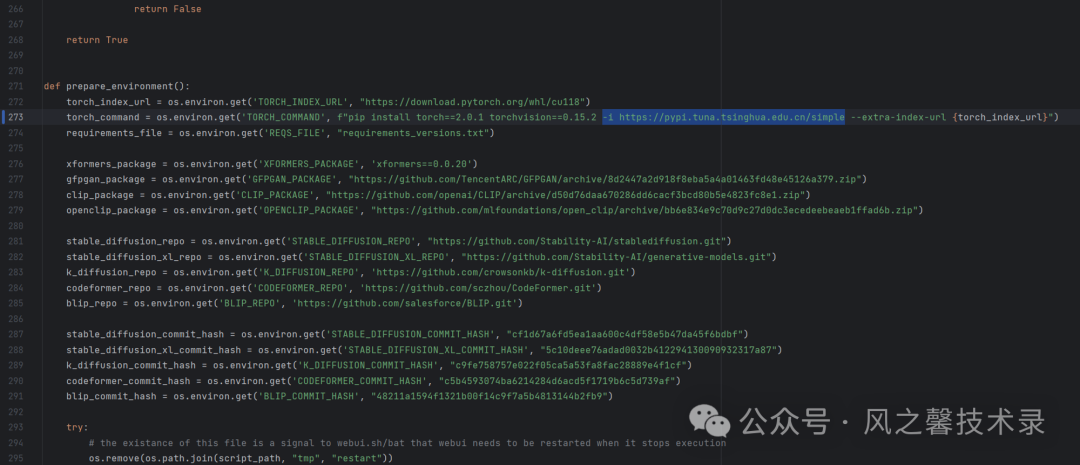Click the hash string starting with 'c5b4593074ba'
The image size is (1080, 465).
pos(557,381)
